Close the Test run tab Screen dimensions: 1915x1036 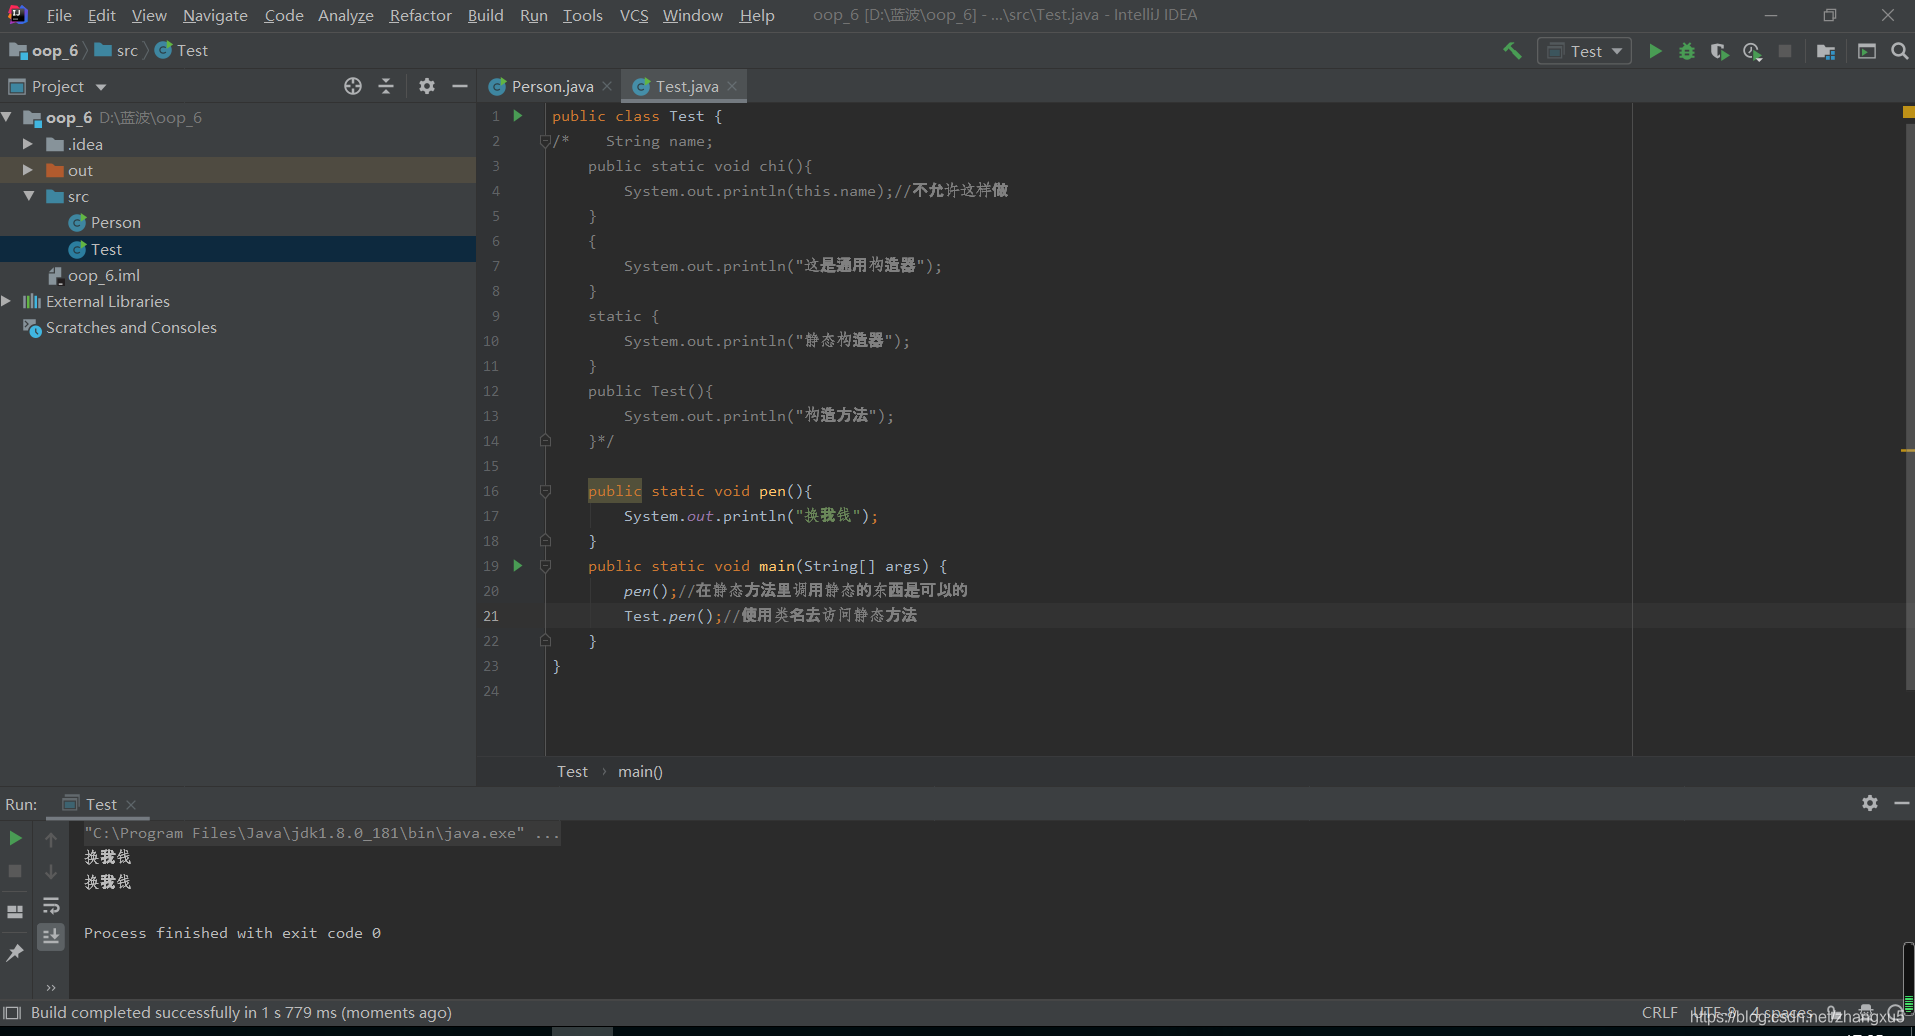tap(131, 804)
